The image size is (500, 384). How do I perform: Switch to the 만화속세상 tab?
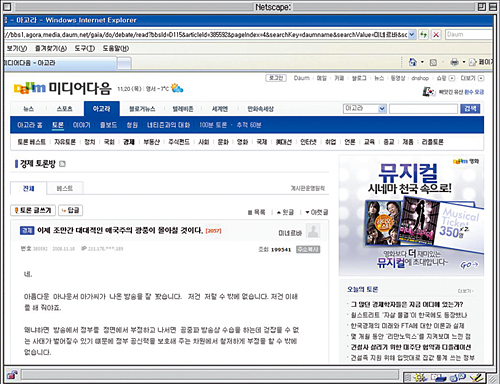(x=260, y=109)
